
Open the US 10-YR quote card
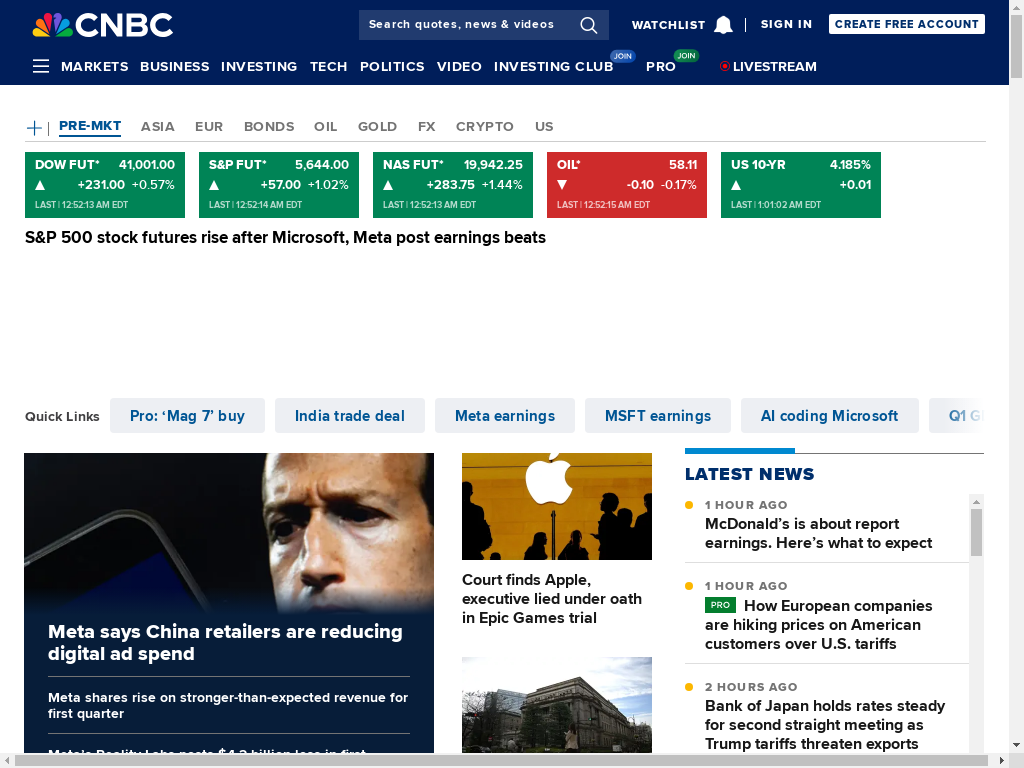click(x=801, y=185)
